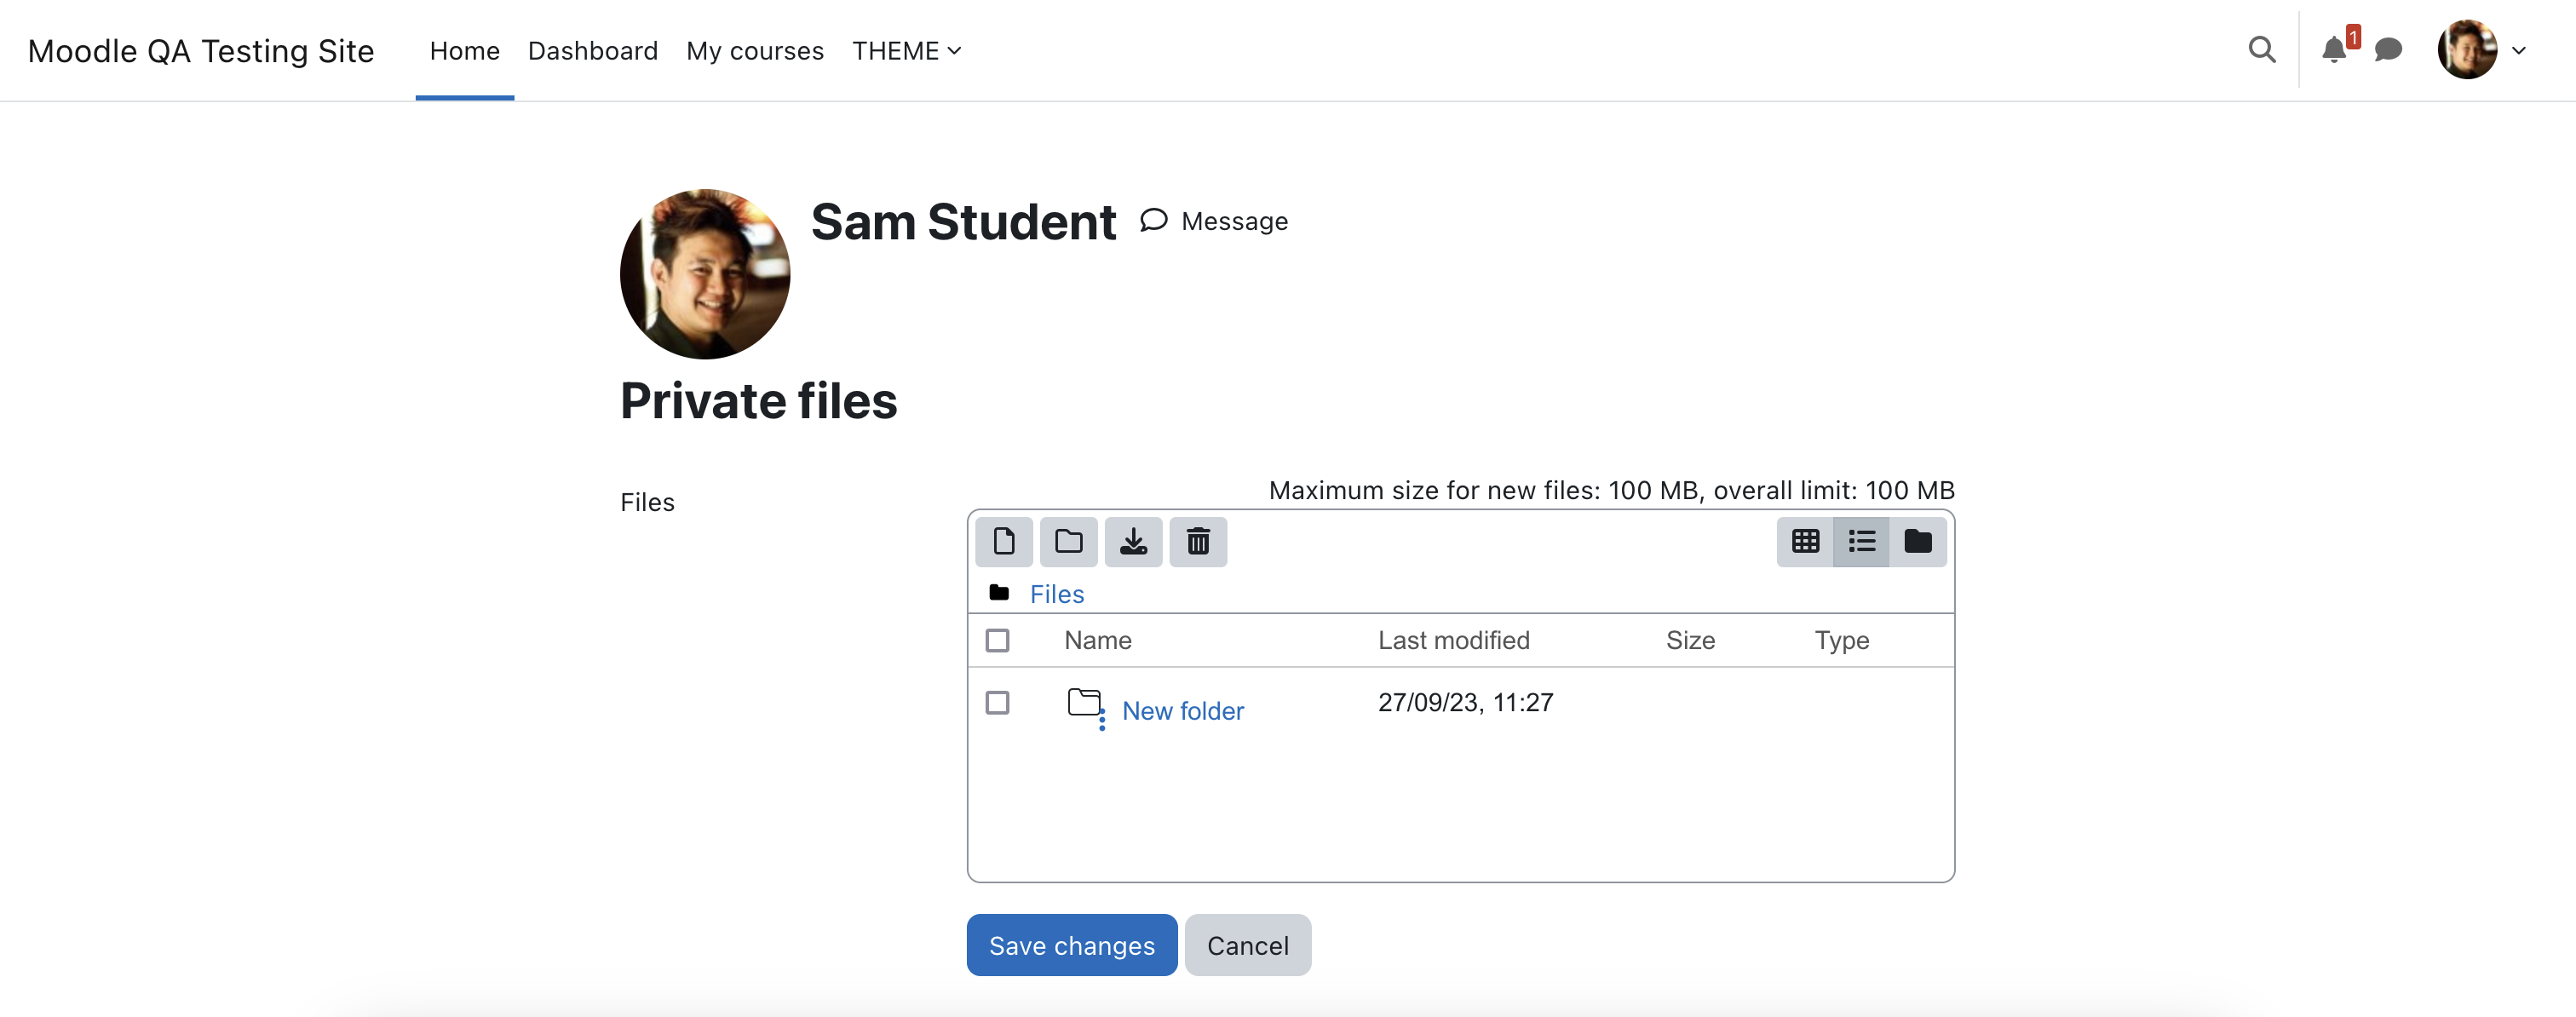Click the Cancel button
Image resolution: width=2576 pixels, height=1017 pixels.
pos(1247,944)
